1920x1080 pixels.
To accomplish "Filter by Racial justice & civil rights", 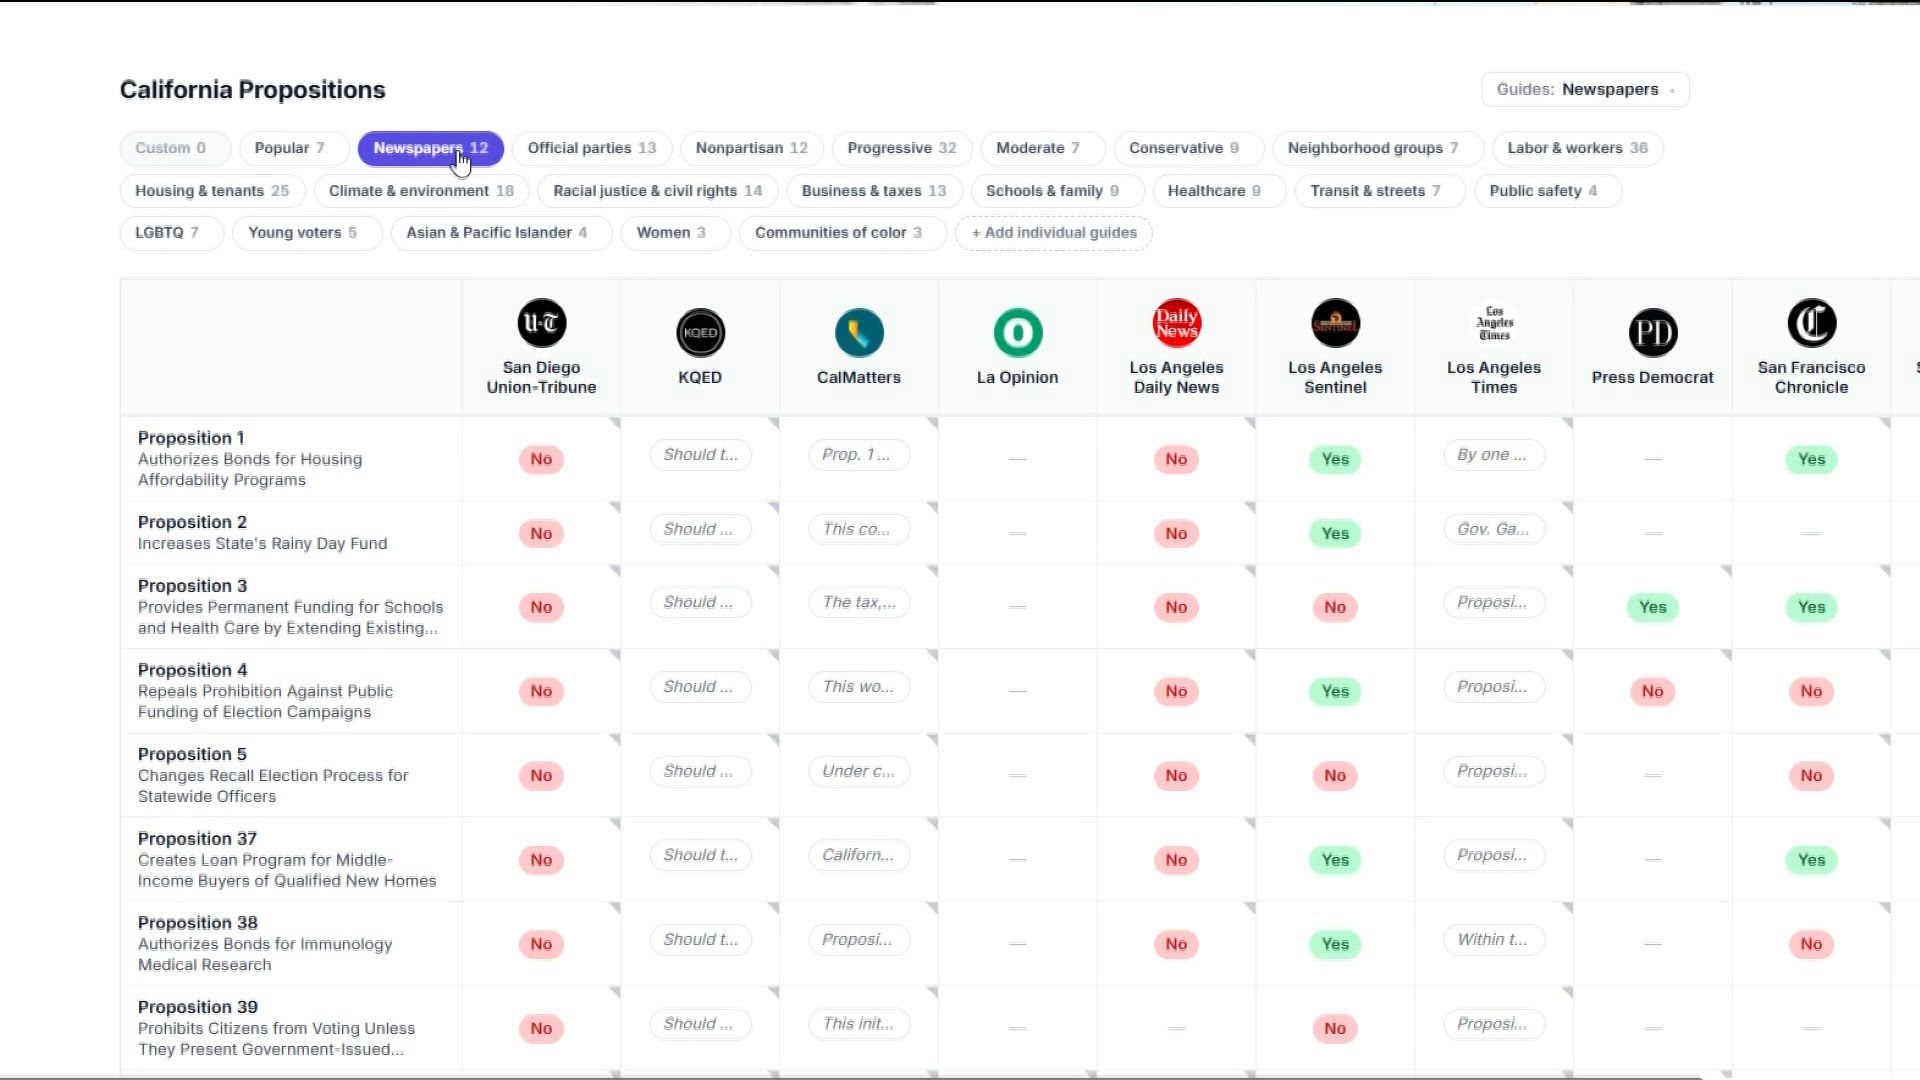I will pyautogui.click(x=658, y=191).
